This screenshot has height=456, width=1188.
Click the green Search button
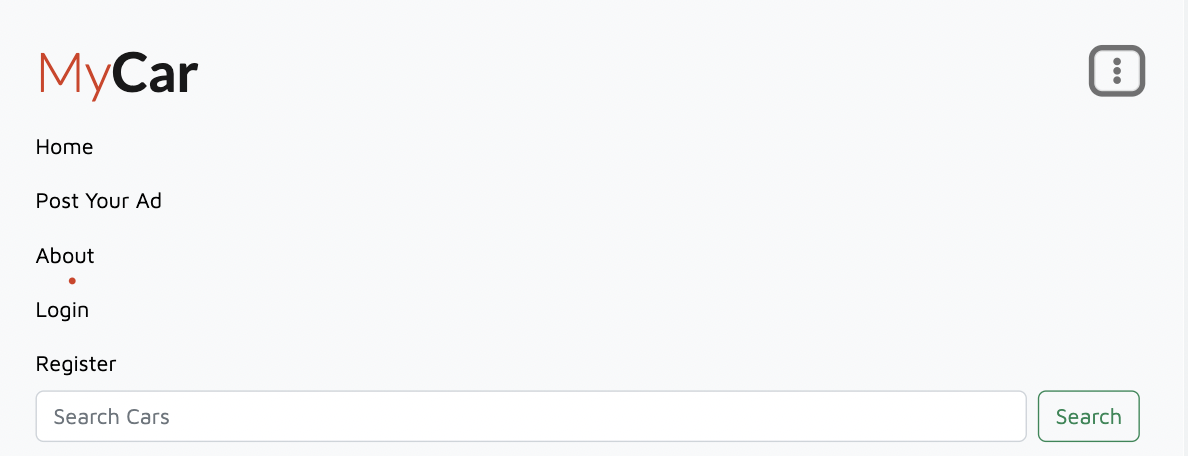(x=1089, y=416)
